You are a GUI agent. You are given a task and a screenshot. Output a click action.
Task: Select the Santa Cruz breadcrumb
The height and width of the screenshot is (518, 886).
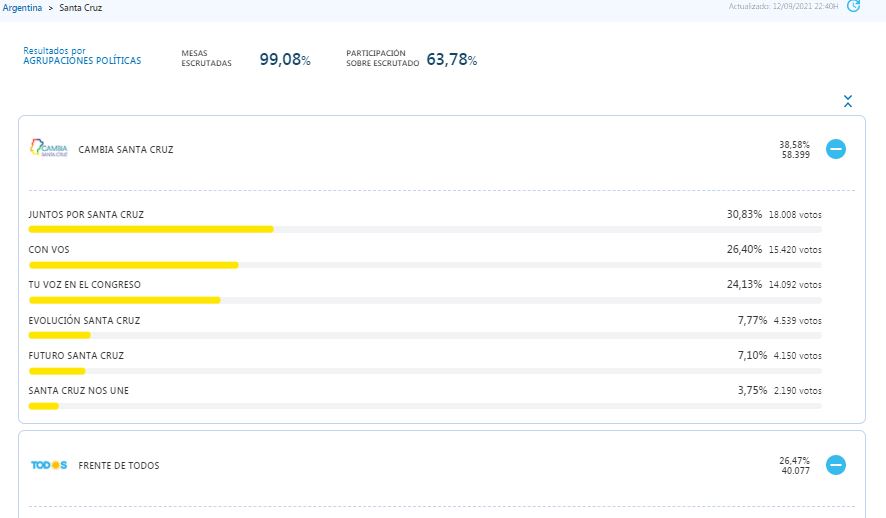tap(81, 8)
